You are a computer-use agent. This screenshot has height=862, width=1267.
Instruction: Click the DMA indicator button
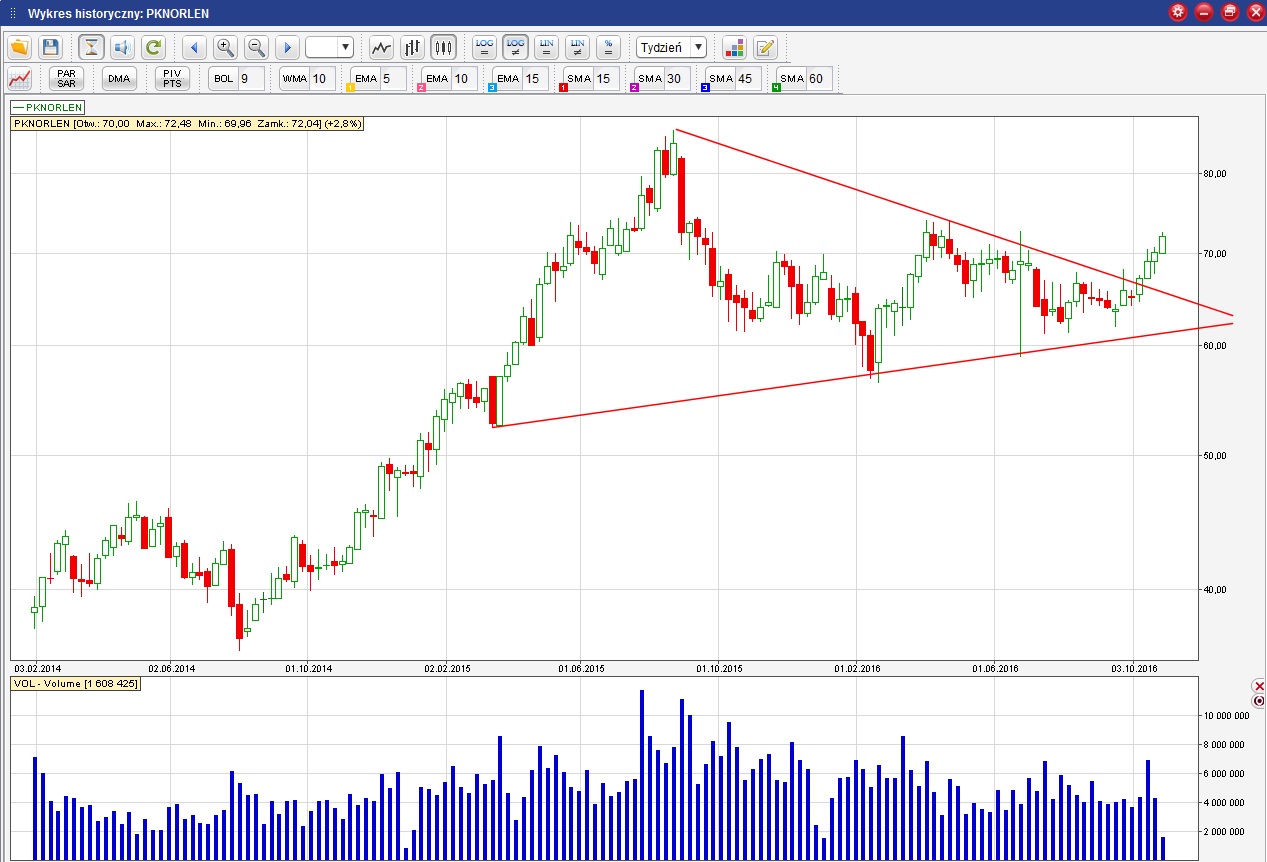119,78
